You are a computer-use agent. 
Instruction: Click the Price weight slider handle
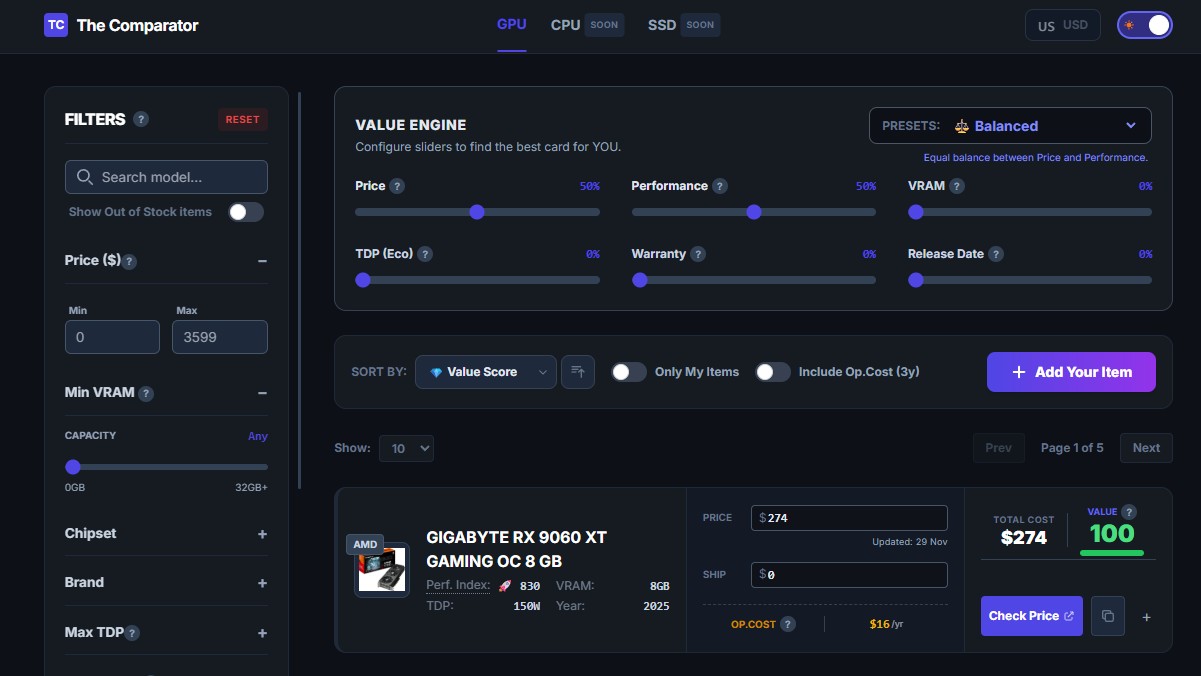477,212
